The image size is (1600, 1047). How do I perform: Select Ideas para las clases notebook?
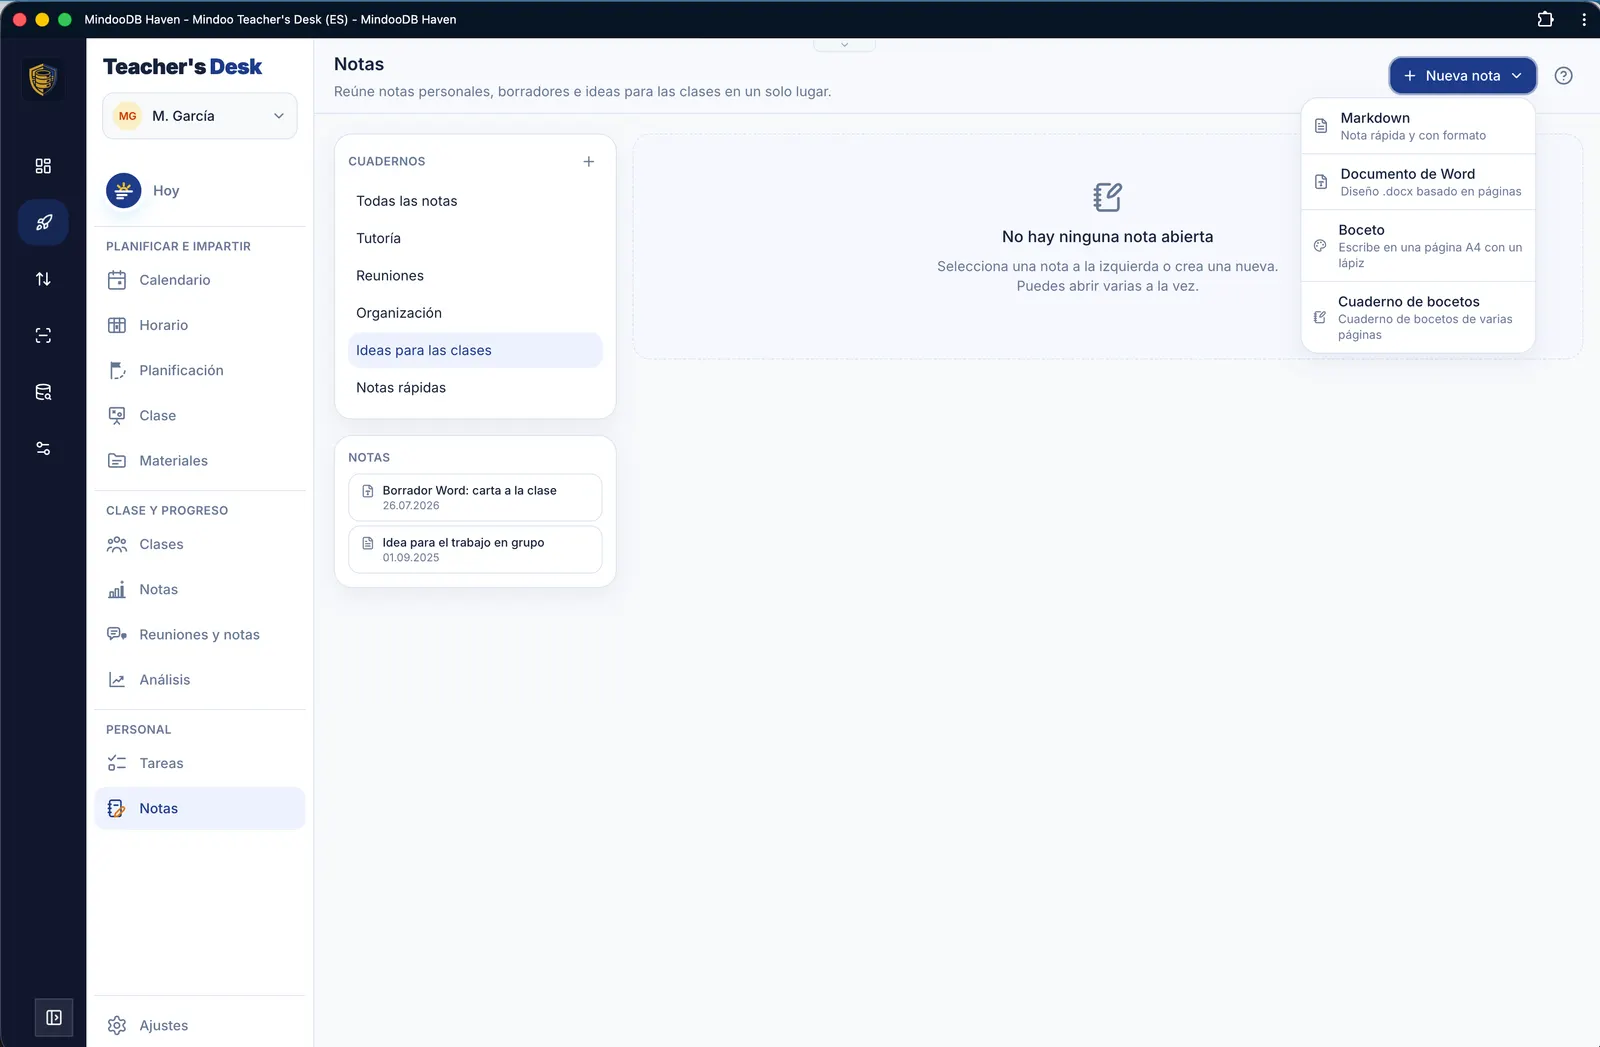pos(475,351)
